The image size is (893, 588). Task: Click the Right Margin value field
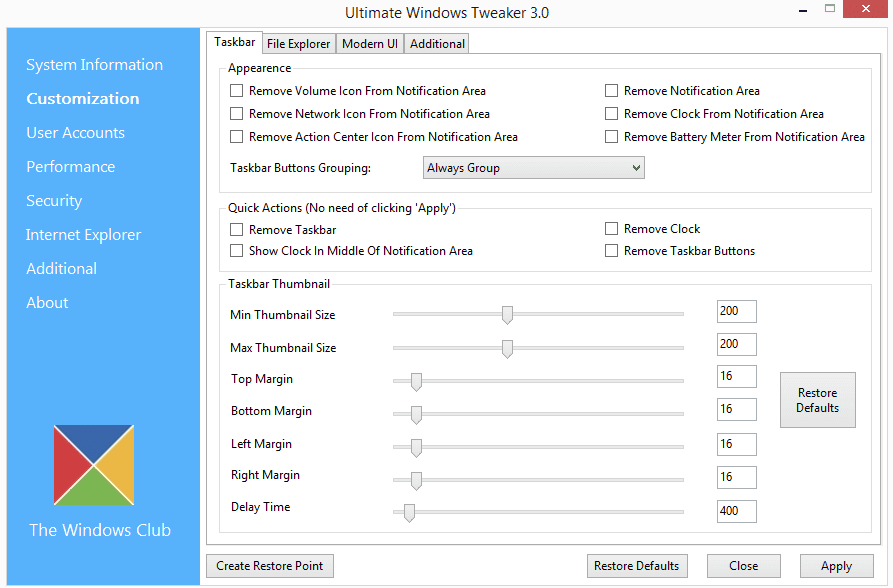737,477
